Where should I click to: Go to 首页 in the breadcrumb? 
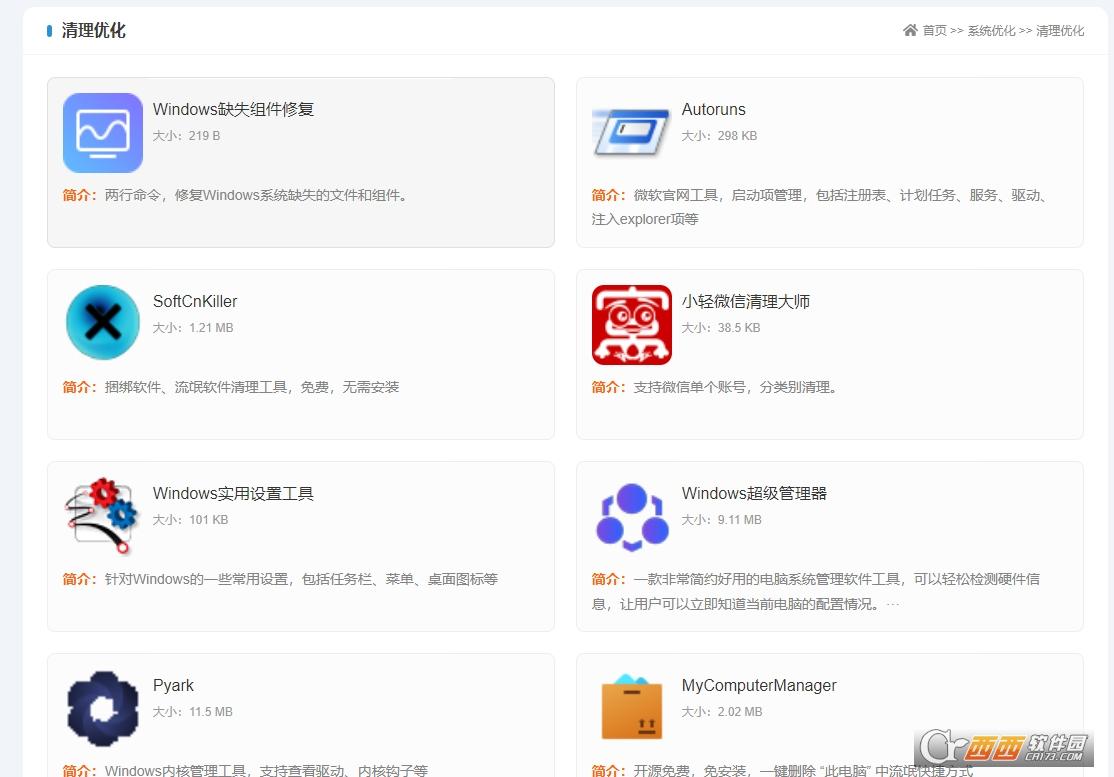(934, 31)
